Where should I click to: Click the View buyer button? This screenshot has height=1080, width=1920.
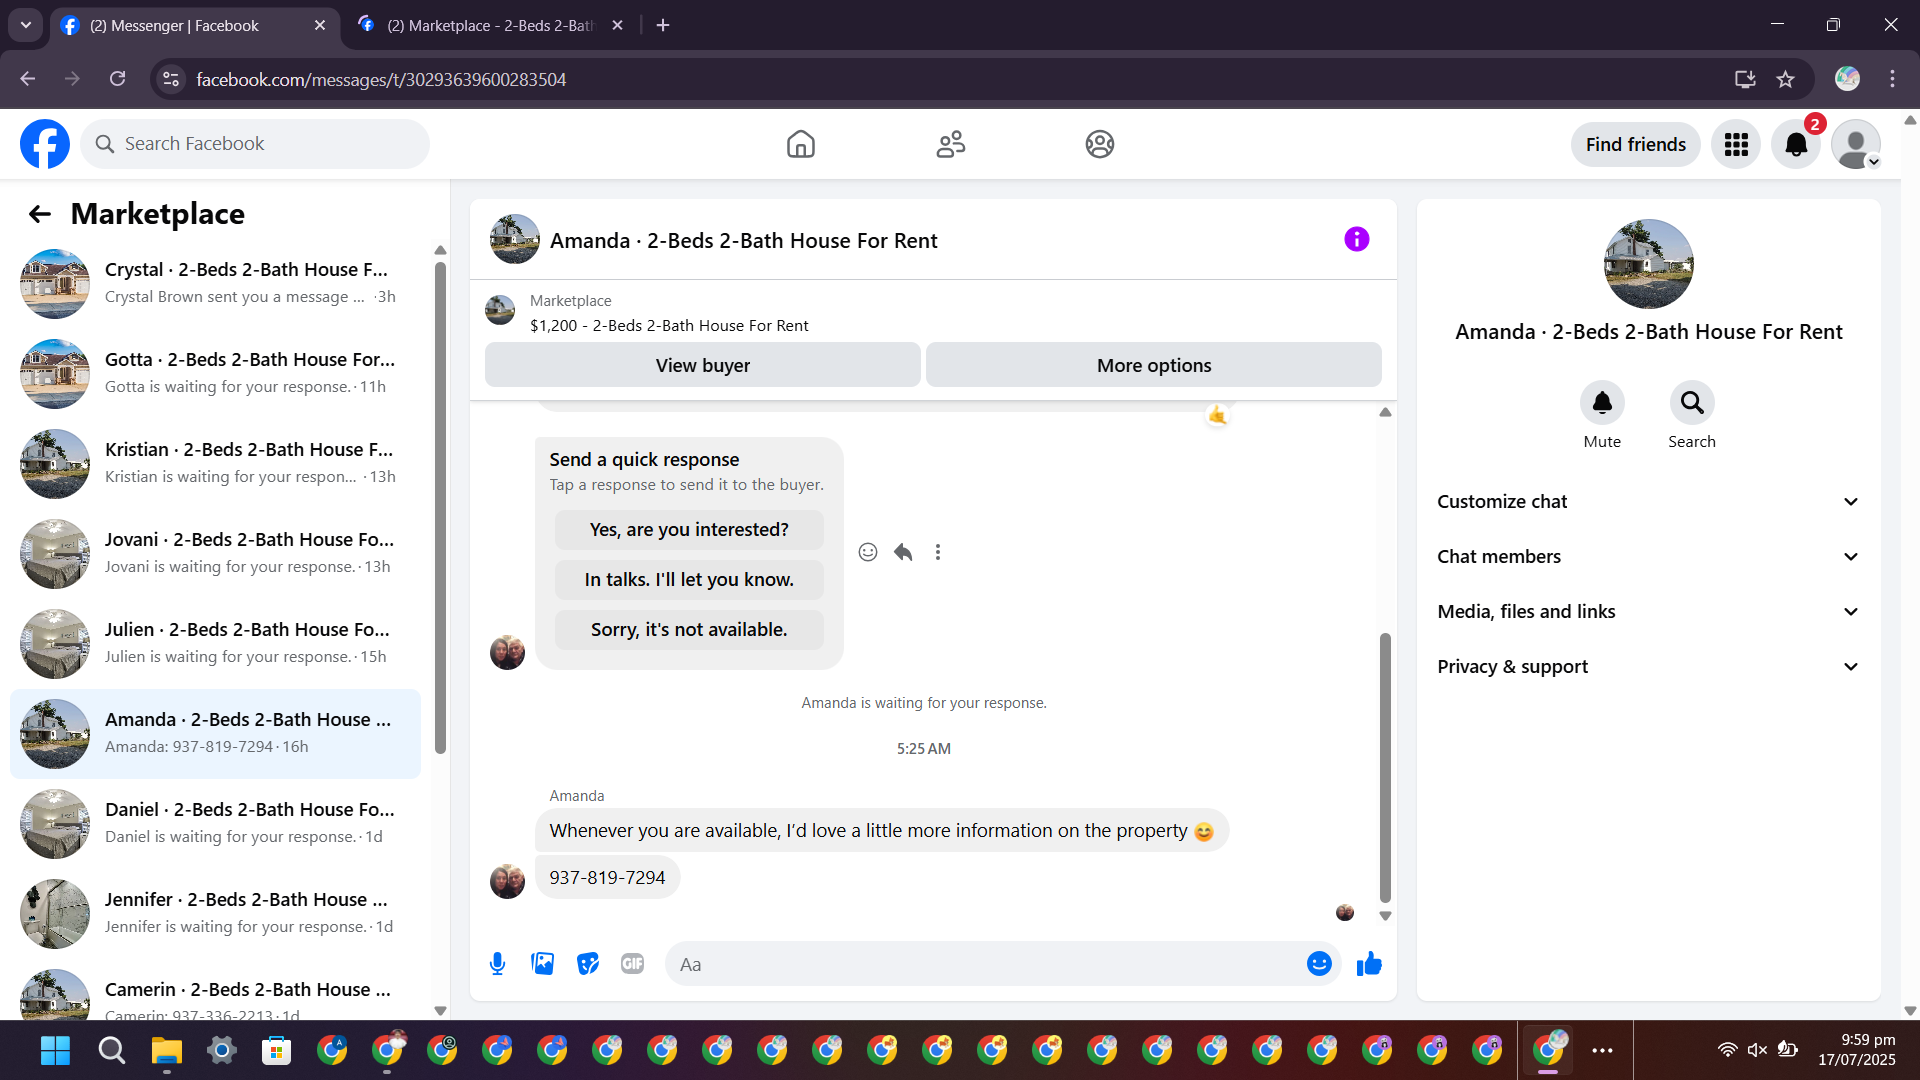[703, 365]
